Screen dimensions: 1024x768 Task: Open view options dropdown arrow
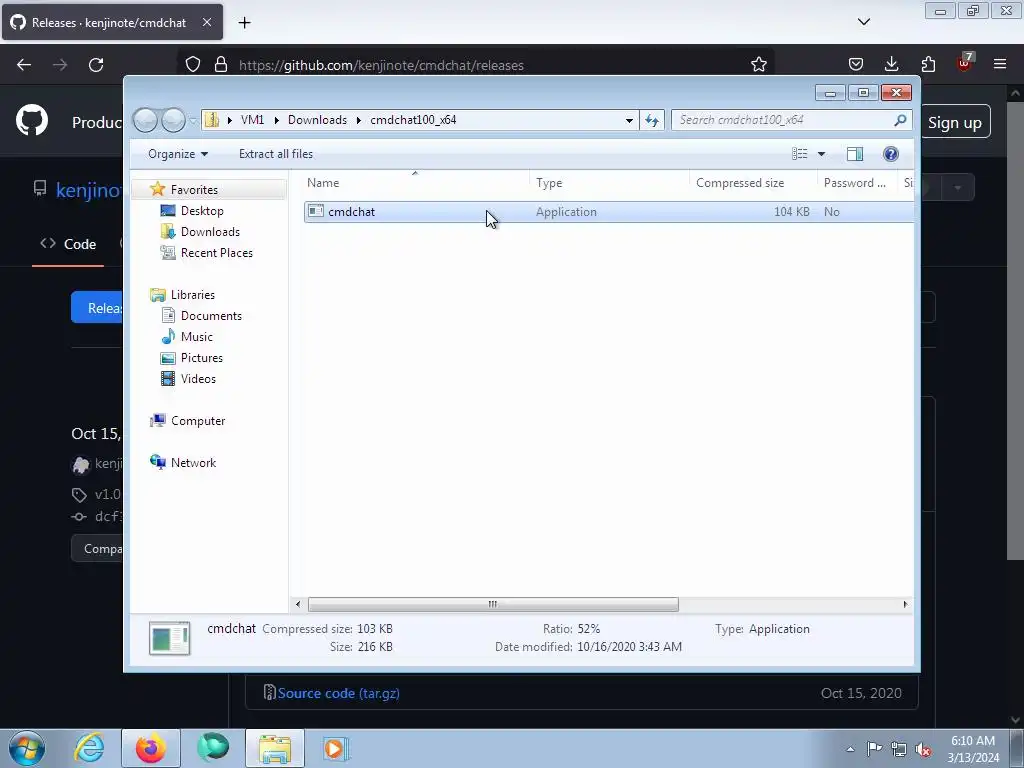[822, 154]
